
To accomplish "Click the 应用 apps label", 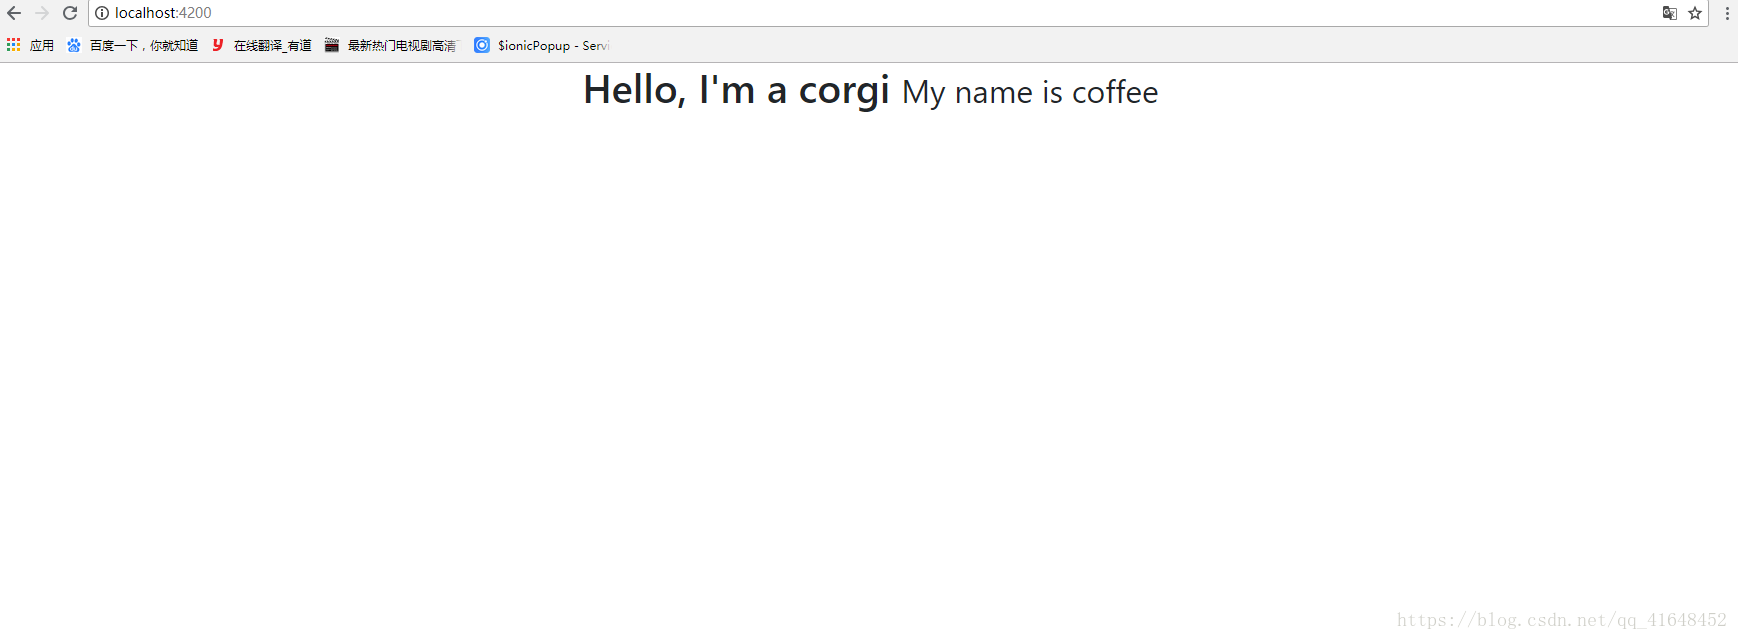I will 42,45.
